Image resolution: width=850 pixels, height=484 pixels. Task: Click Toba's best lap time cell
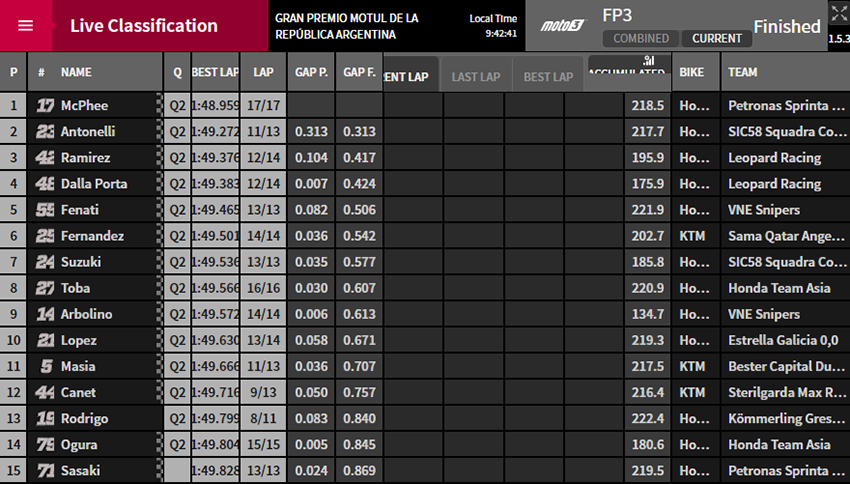coord(214,288)
